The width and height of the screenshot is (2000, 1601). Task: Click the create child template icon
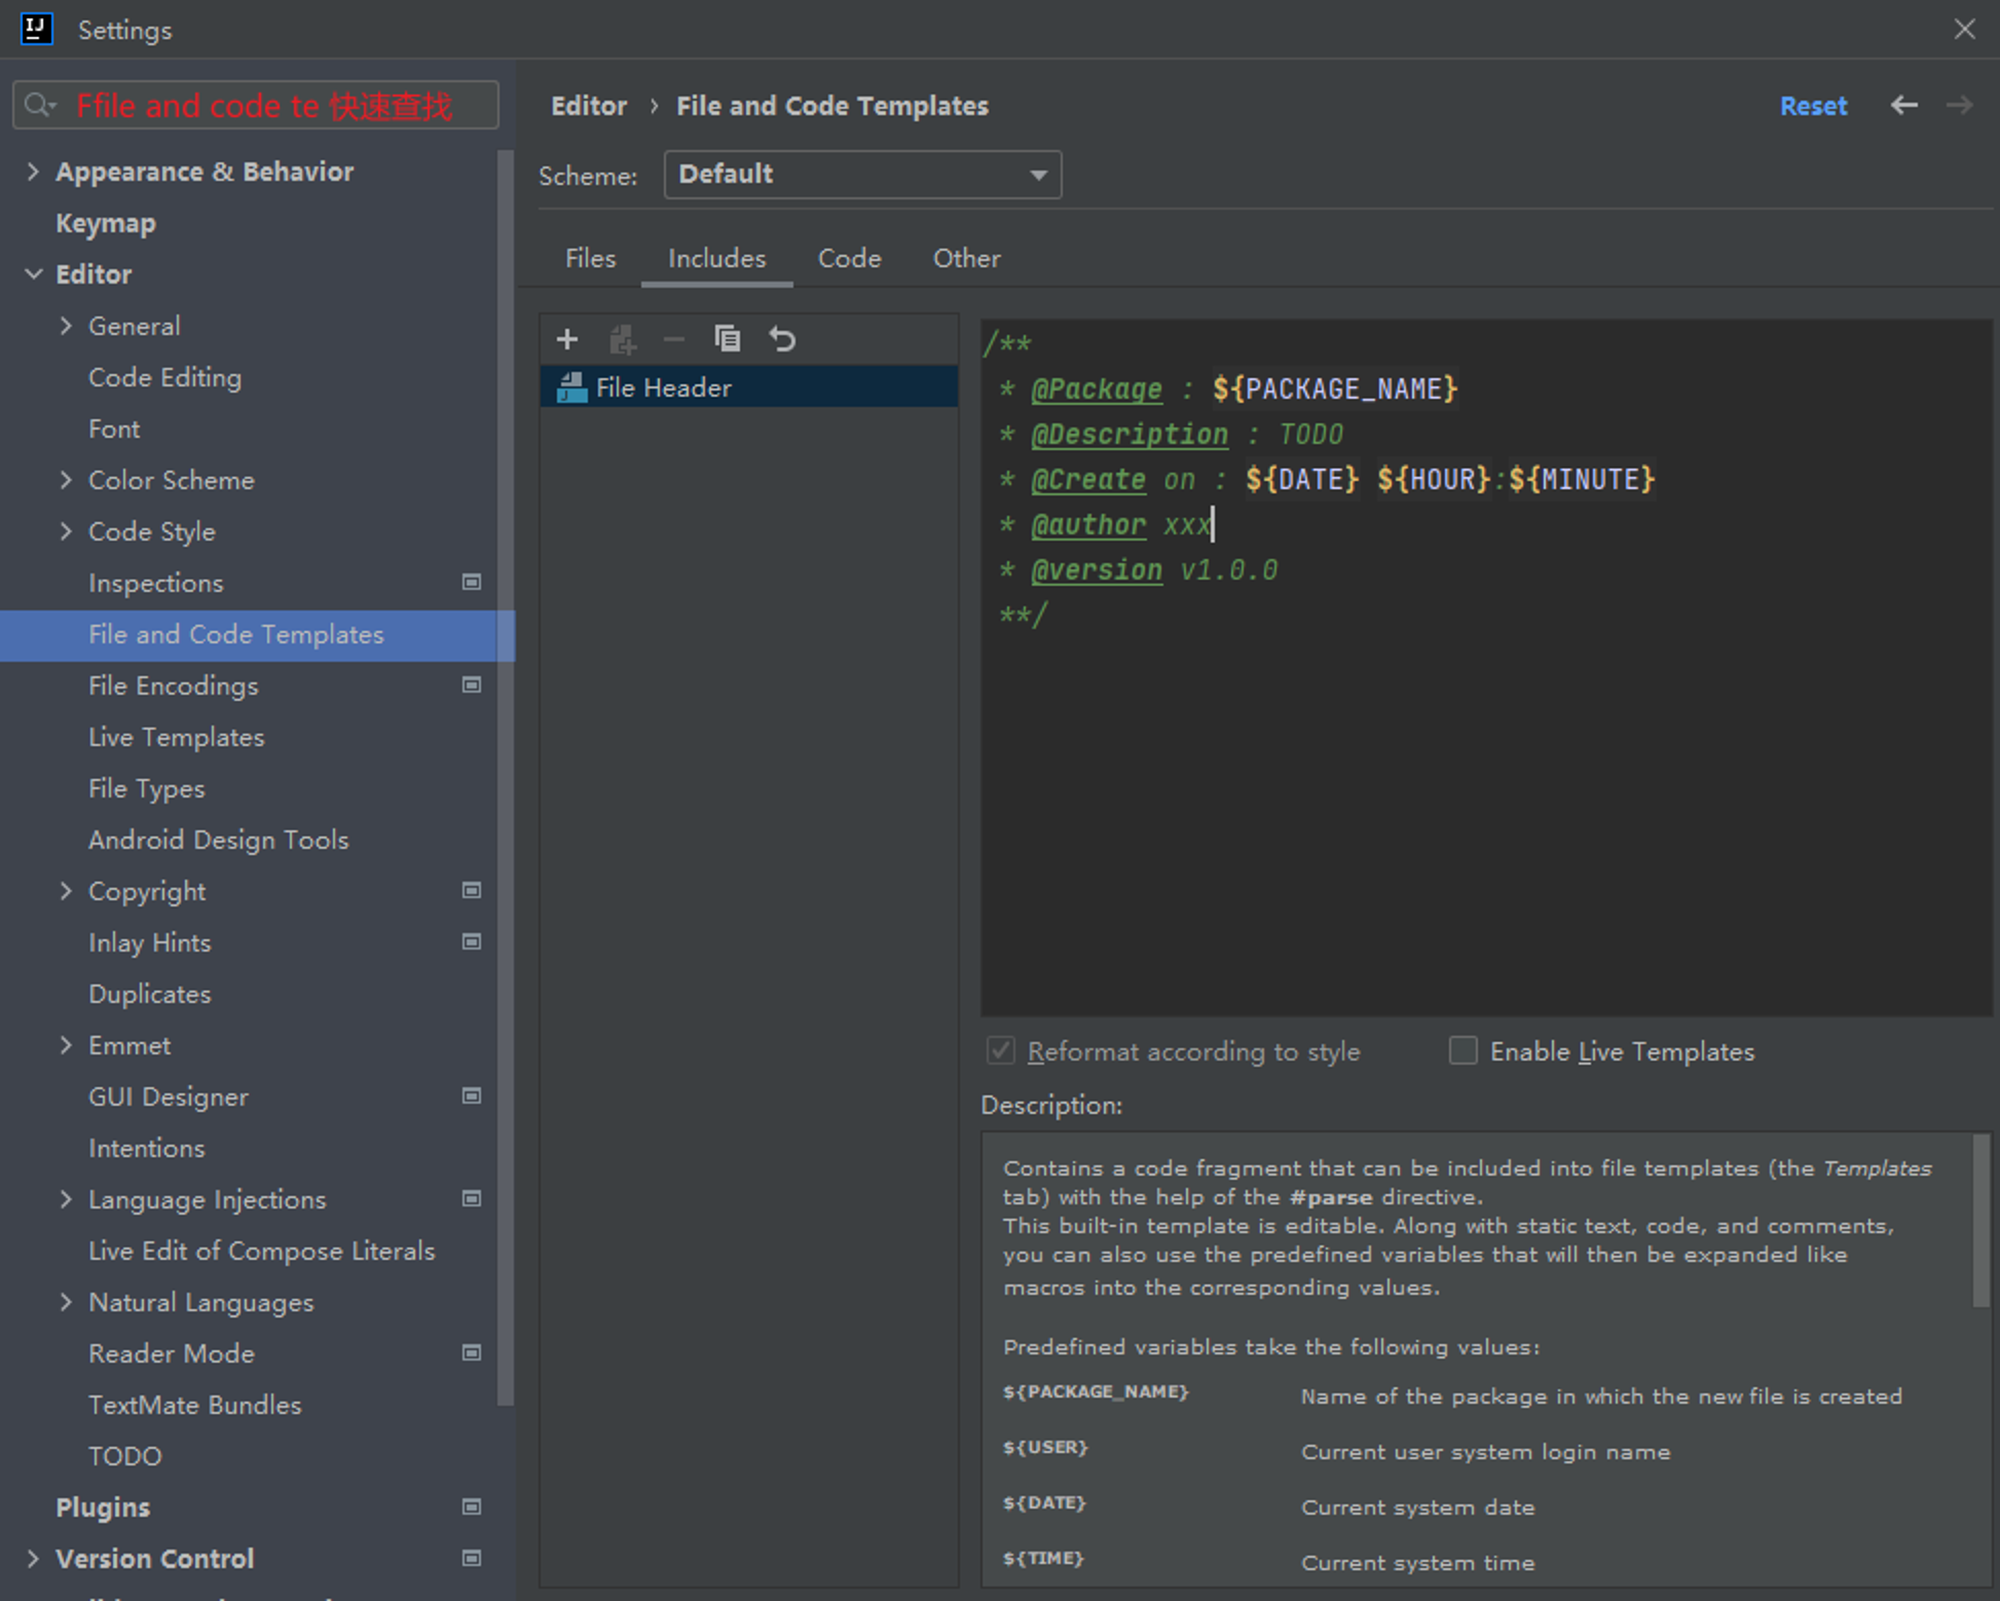622,340
